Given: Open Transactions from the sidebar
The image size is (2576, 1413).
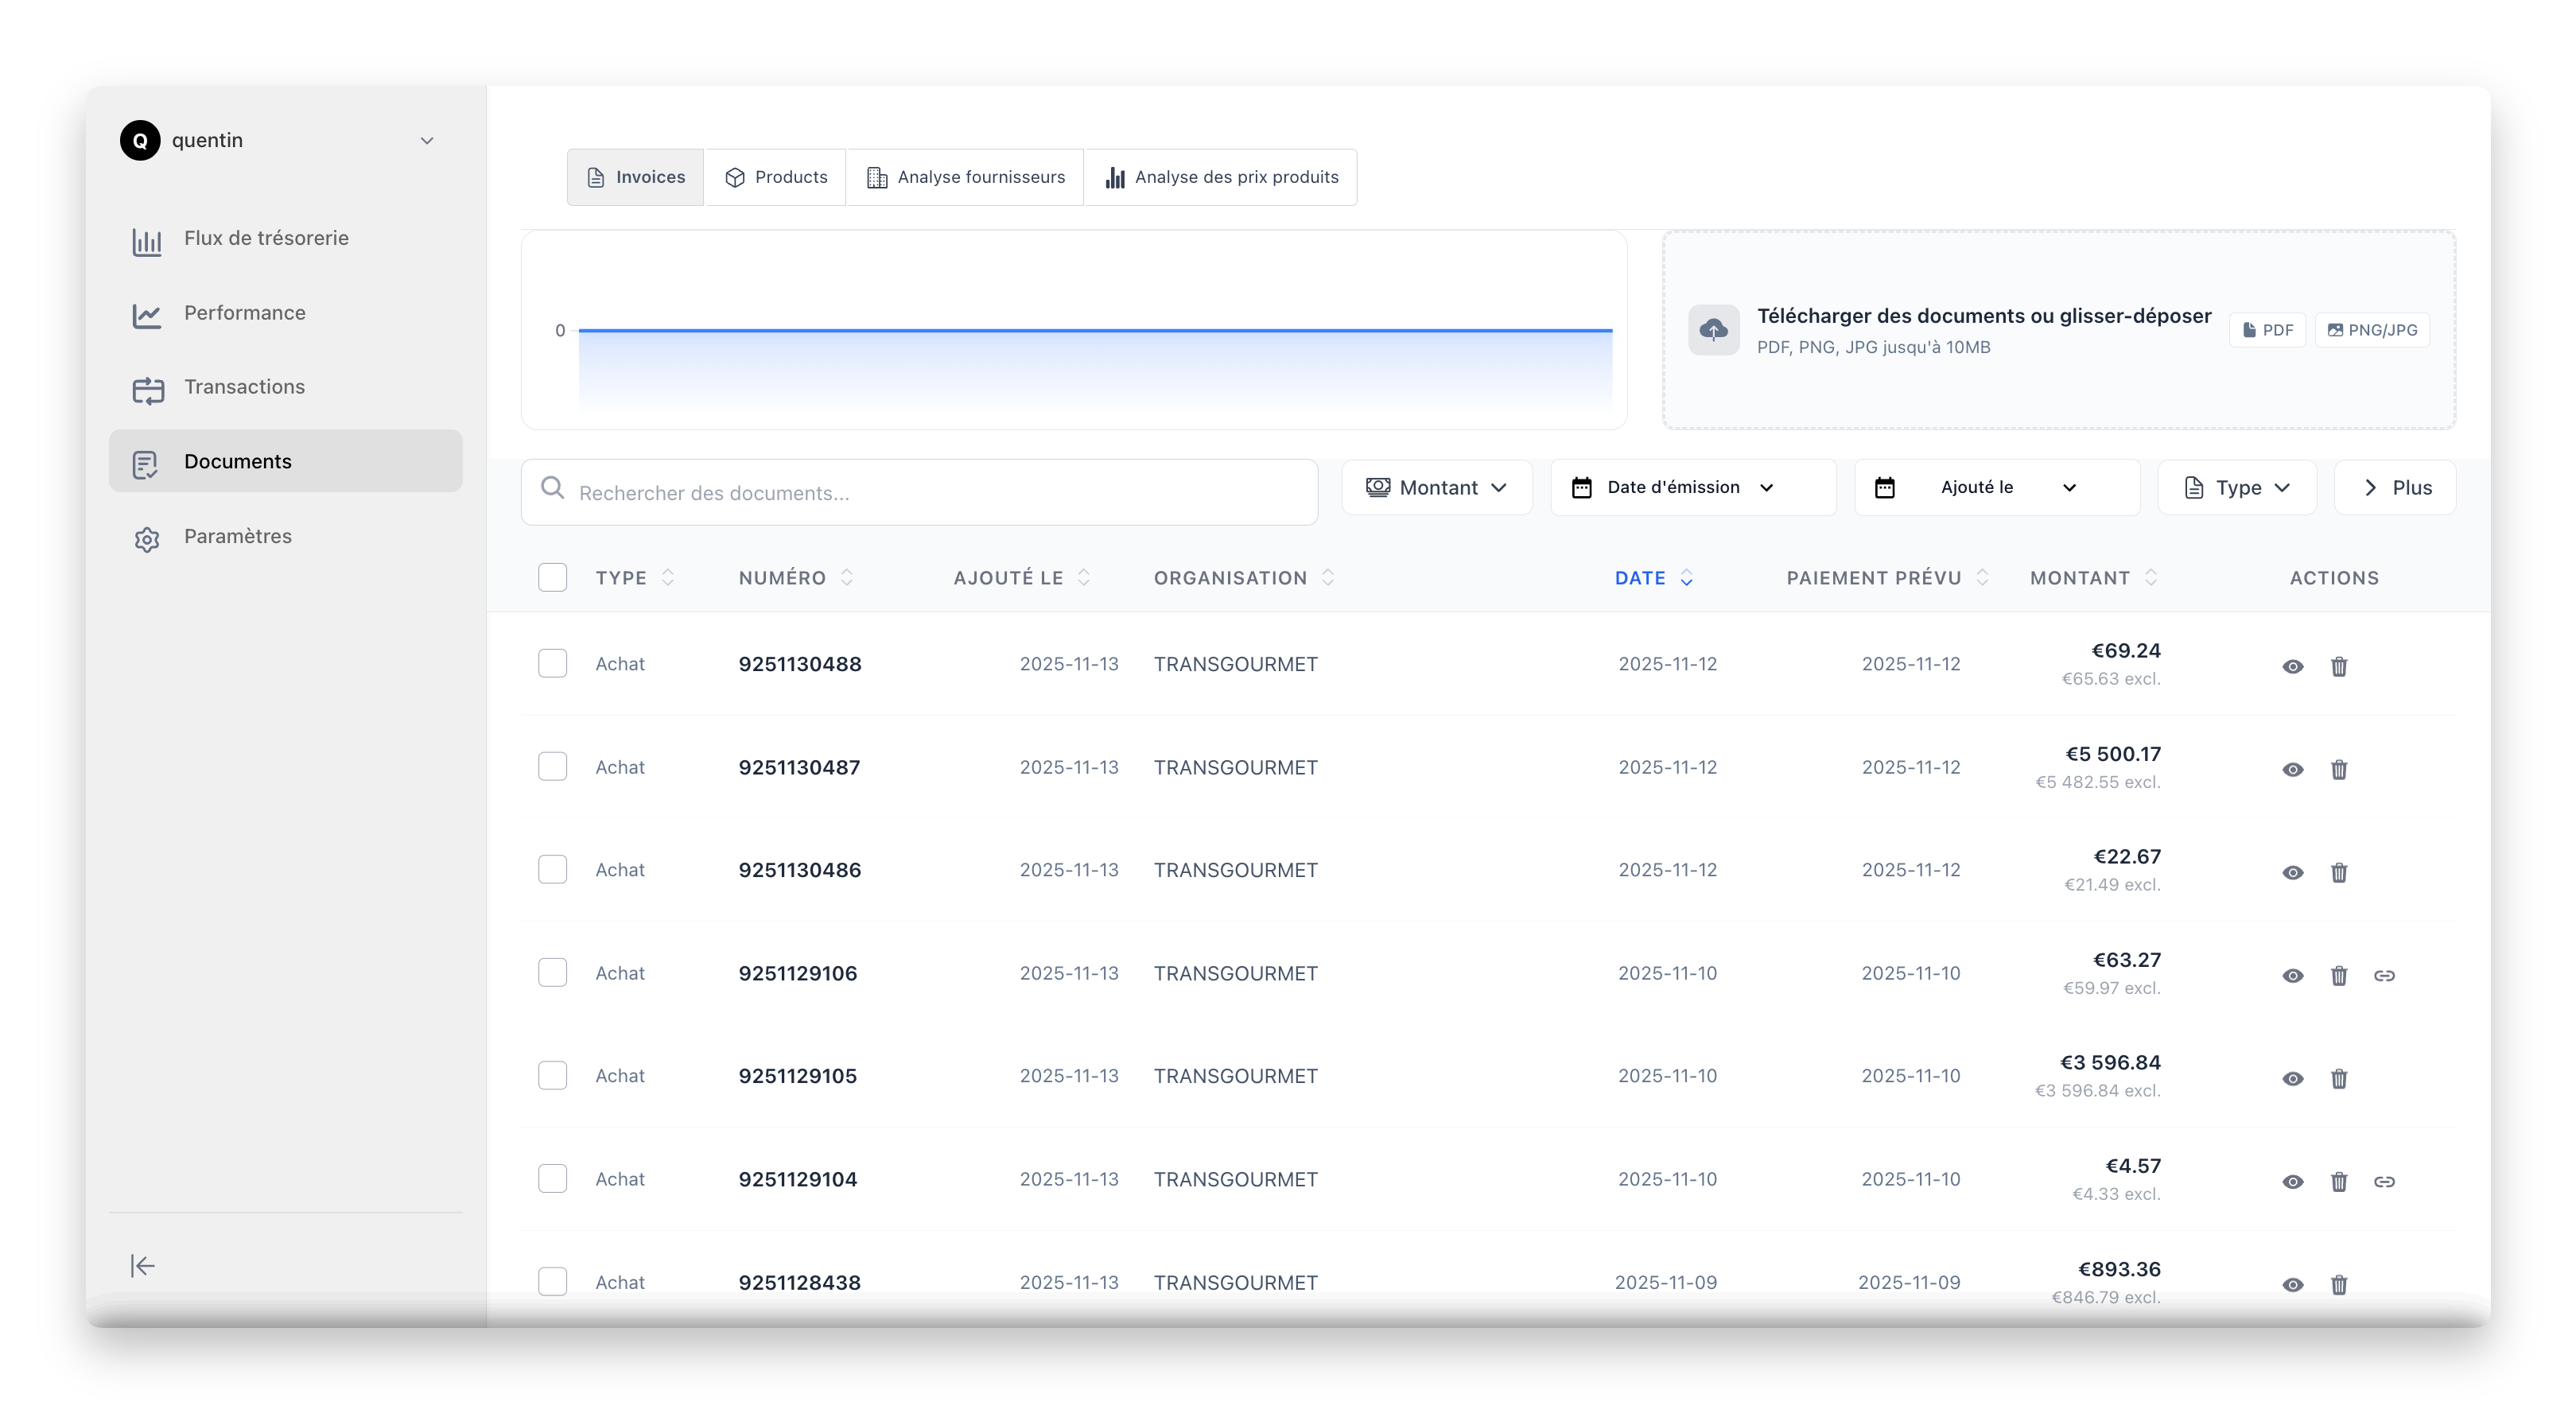Looking at the screenshot, I should pyautogui.click(x=243, y=387).
